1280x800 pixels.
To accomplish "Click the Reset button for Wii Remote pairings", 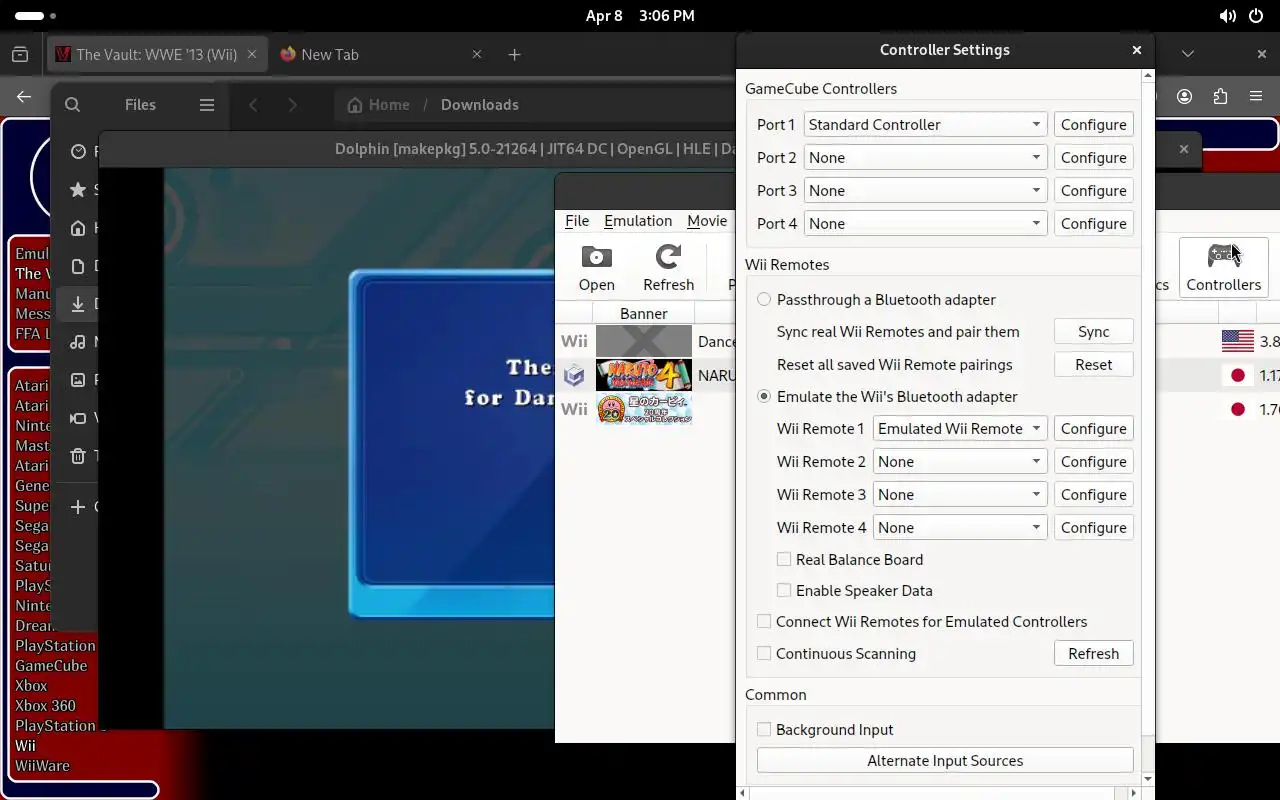I will 1094,364.
